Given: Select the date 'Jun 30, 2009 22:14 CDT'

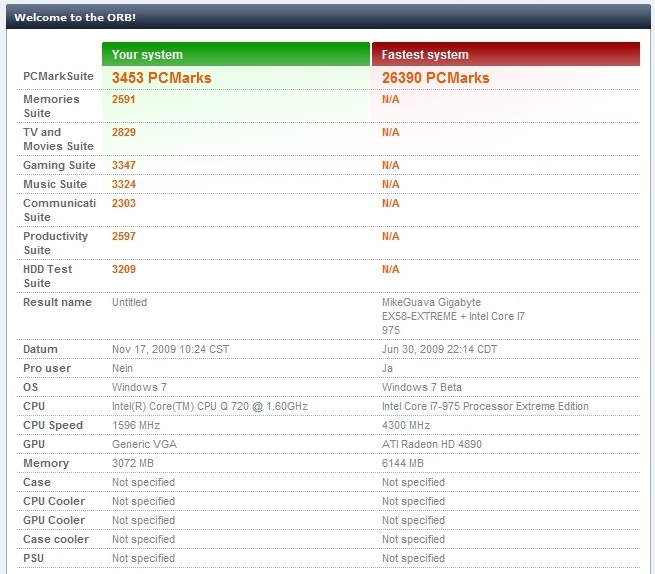Looking at the screenshot, I should [439, 349].
